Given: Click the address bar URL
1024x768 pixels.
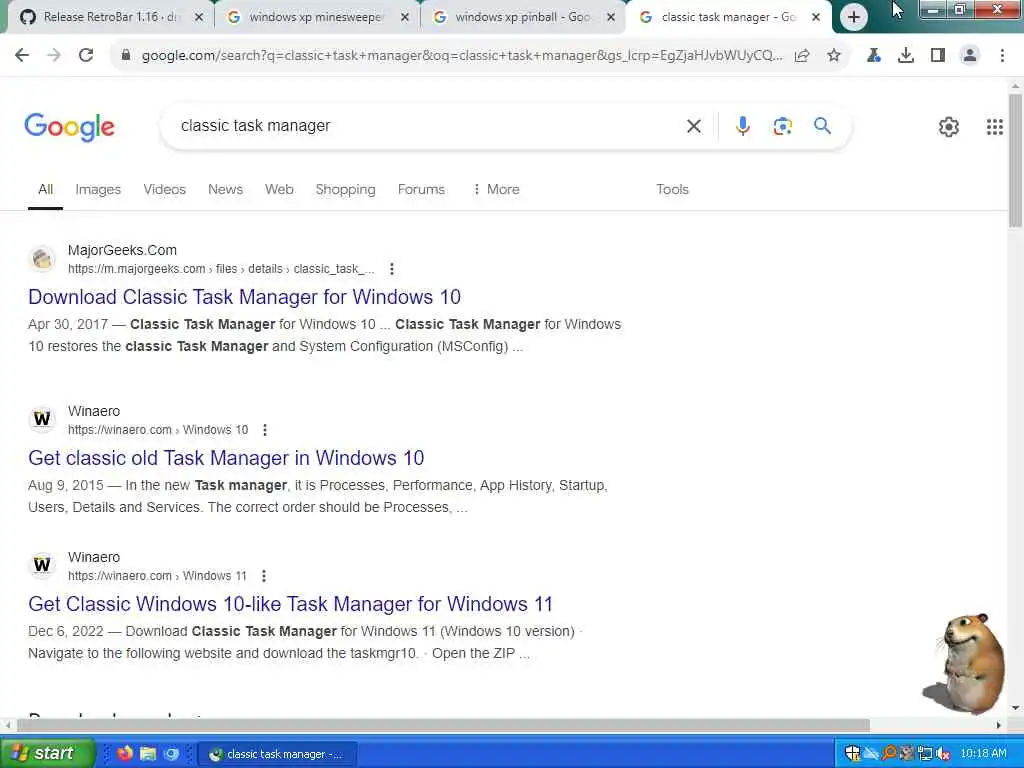Looking at the screenshot, I should pos(462,56).
